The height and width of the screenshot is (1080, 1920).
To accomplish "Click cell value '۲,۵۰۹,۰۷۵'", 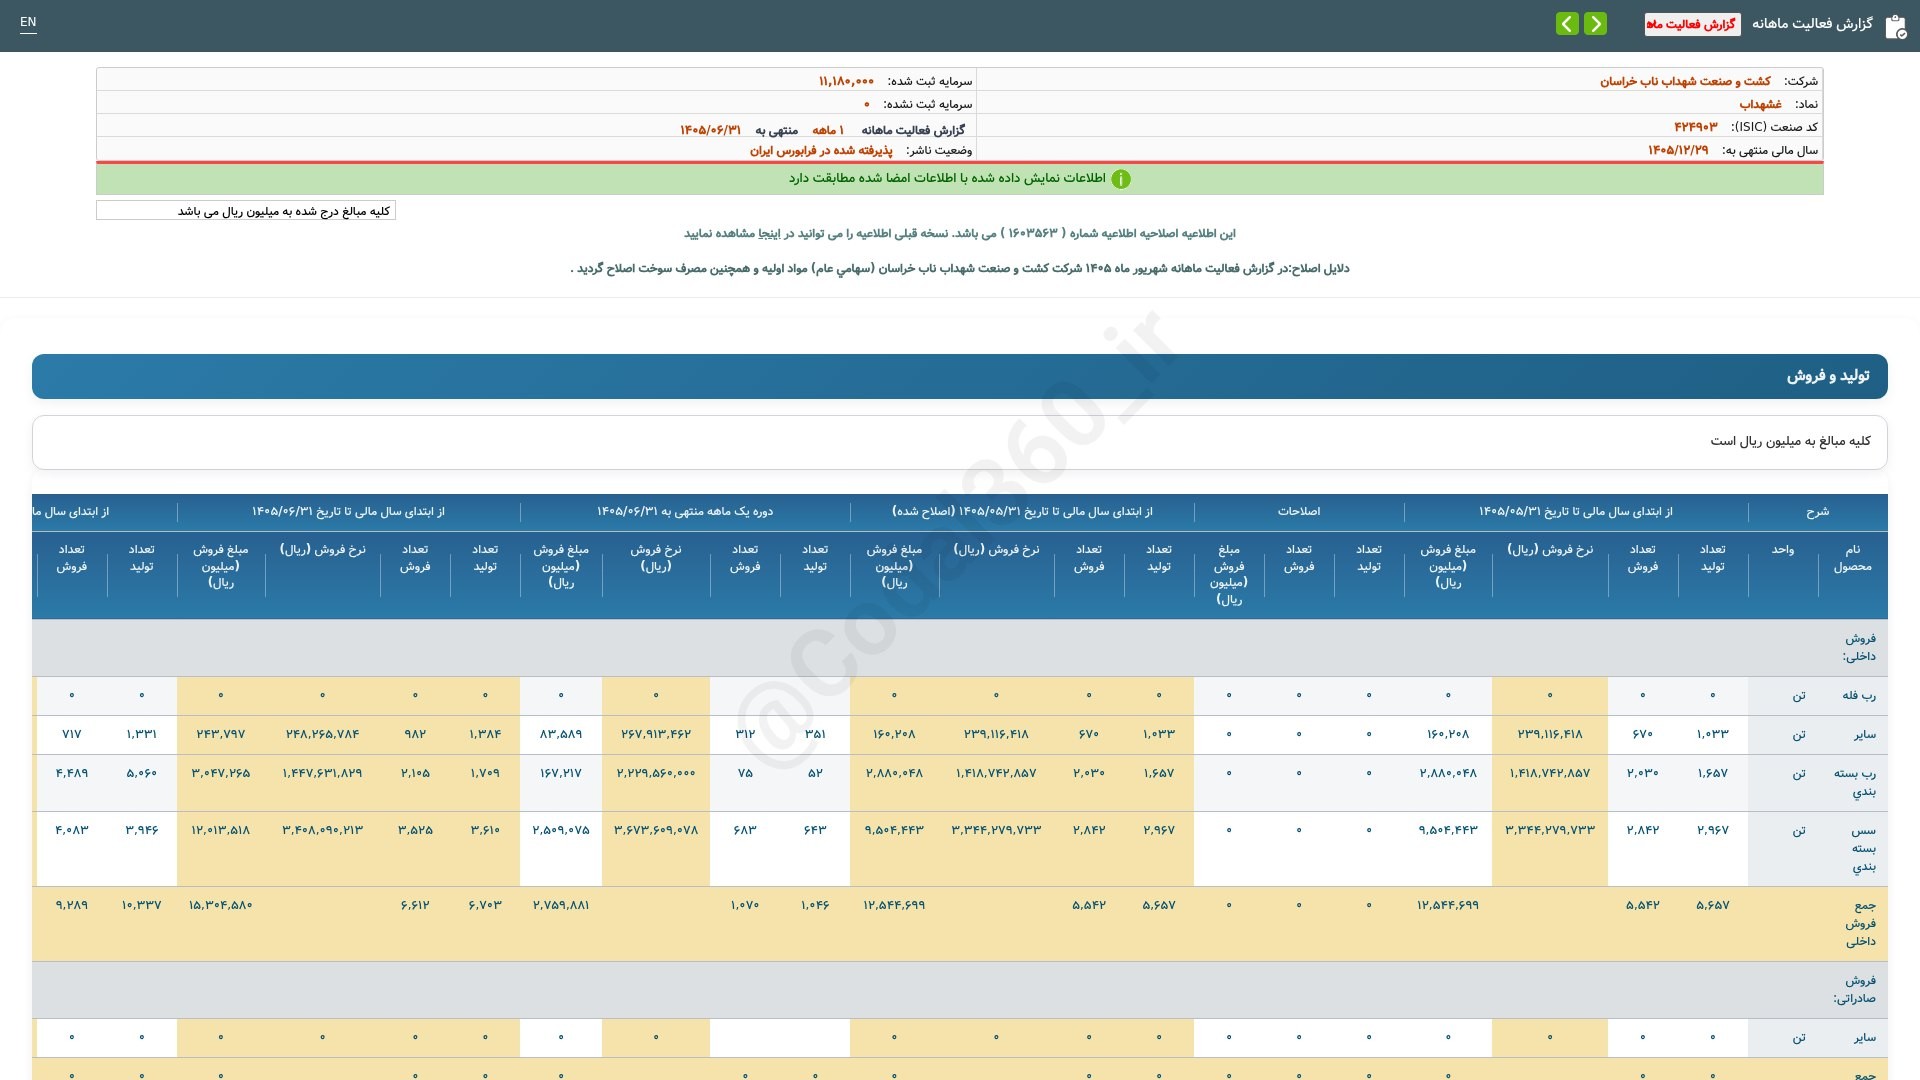I will coord(561,830).
